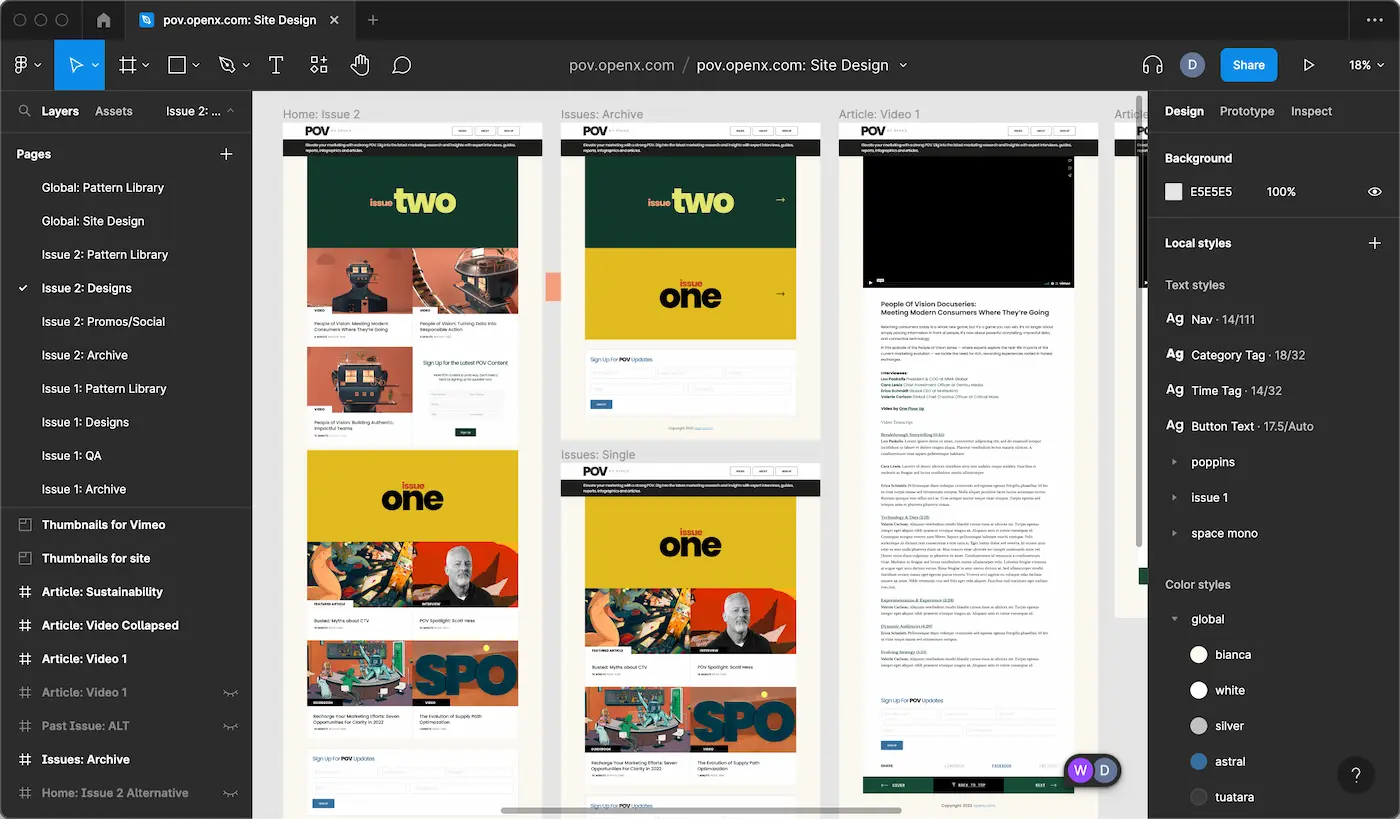
Task: Click the Share button
Action: [x=1249, y=65]
